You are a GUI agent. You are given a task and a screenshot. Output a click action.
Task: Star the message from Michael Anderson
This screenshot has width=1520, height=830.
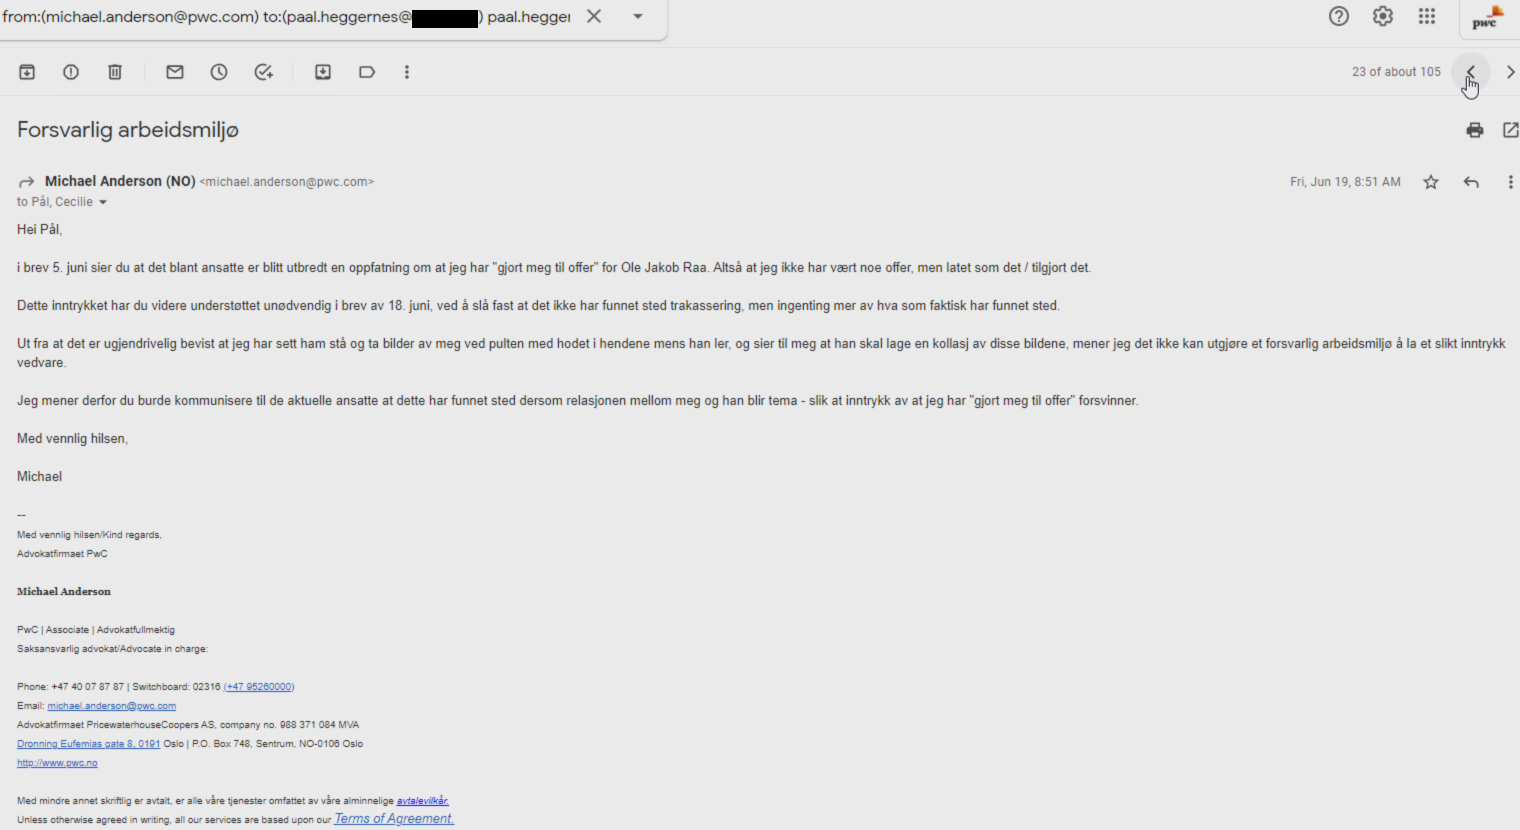point(1431,182)
